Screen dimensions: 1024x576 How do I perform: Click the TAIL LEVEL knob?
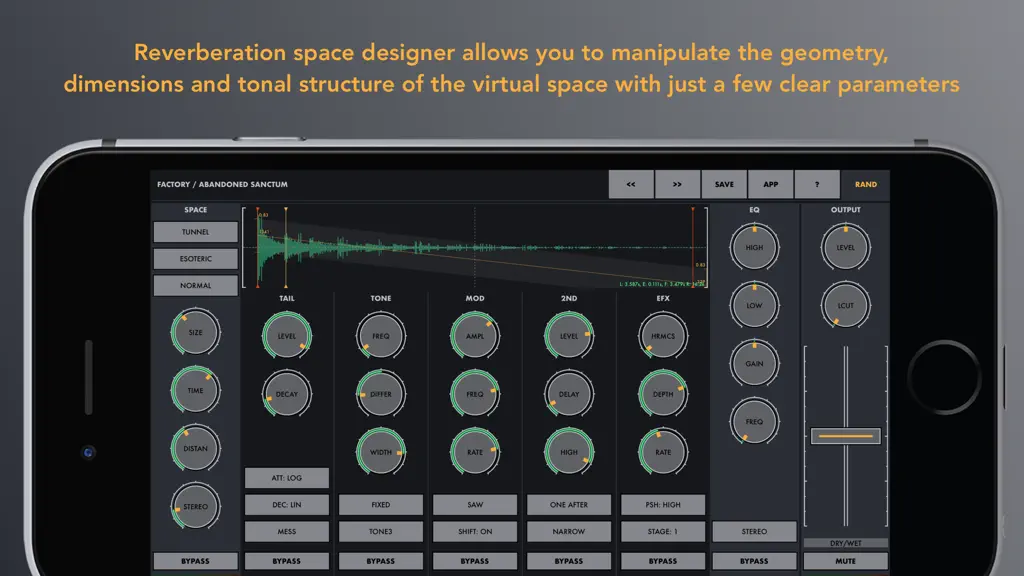coord(287,336)
